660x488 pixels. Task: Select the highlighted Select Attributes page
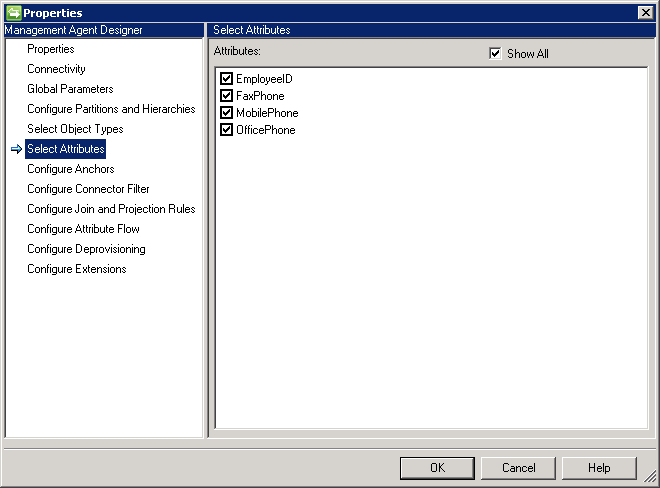(66, 149)
